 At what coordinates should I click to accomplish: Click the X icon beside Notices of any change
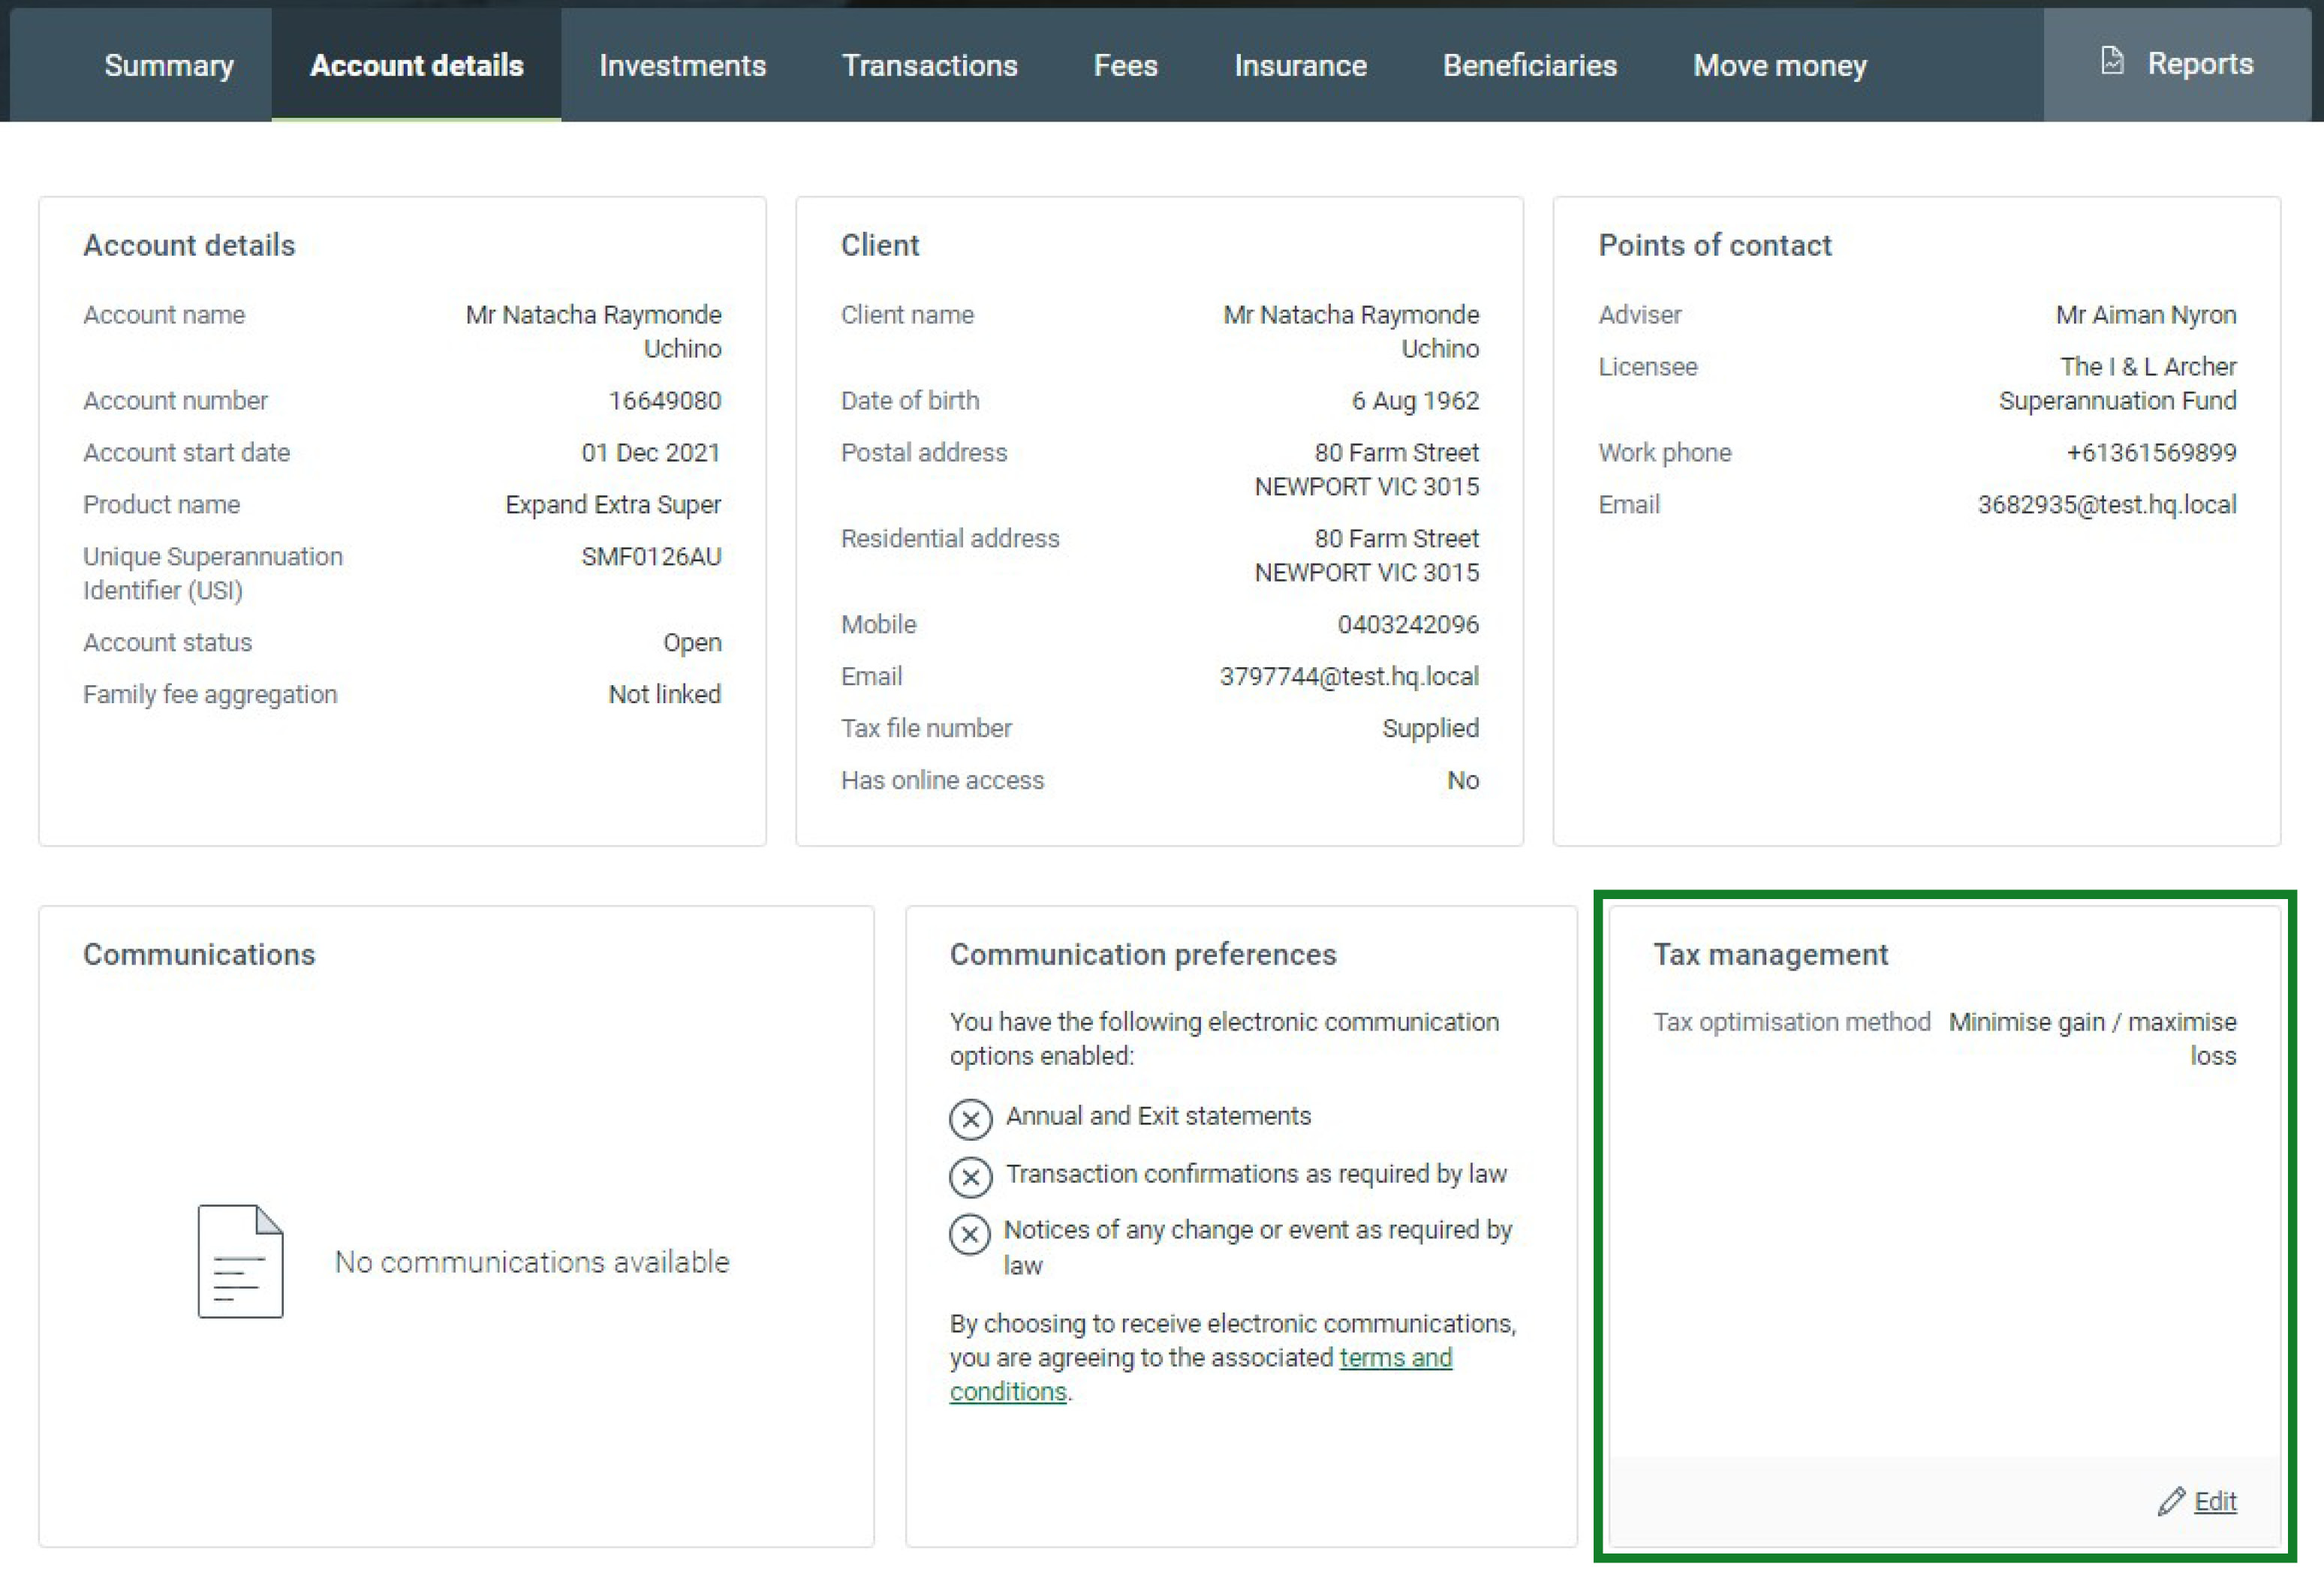point(970,1234)
